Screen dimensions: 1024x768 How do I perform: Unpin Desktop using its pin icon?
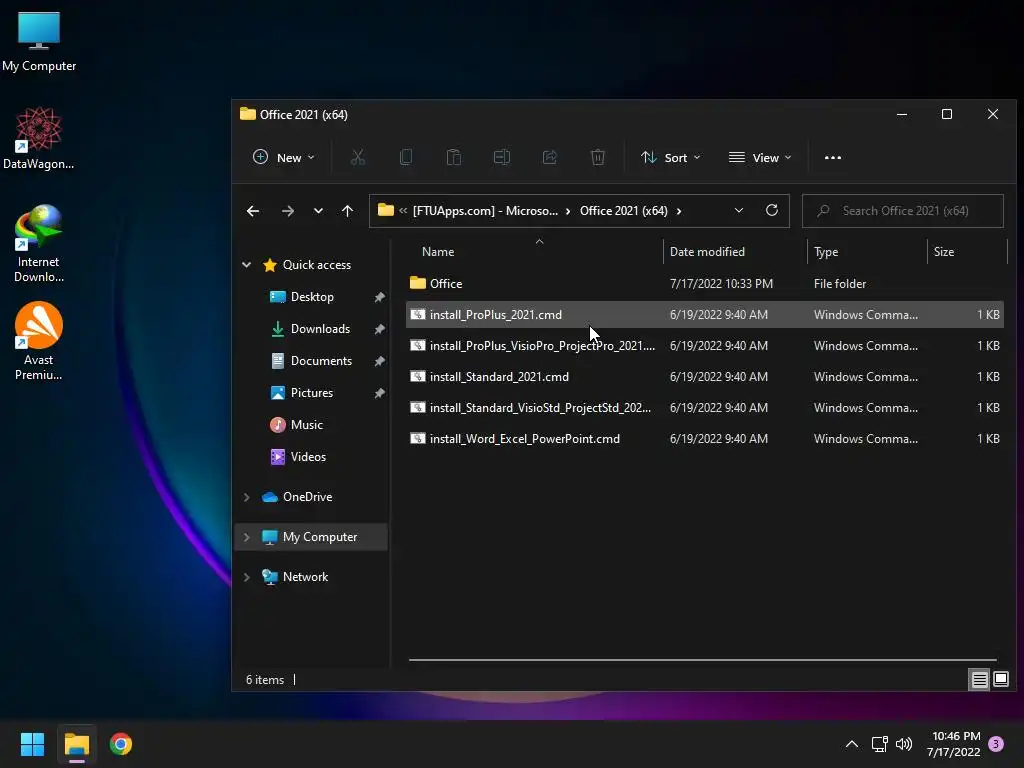point(379,297)
